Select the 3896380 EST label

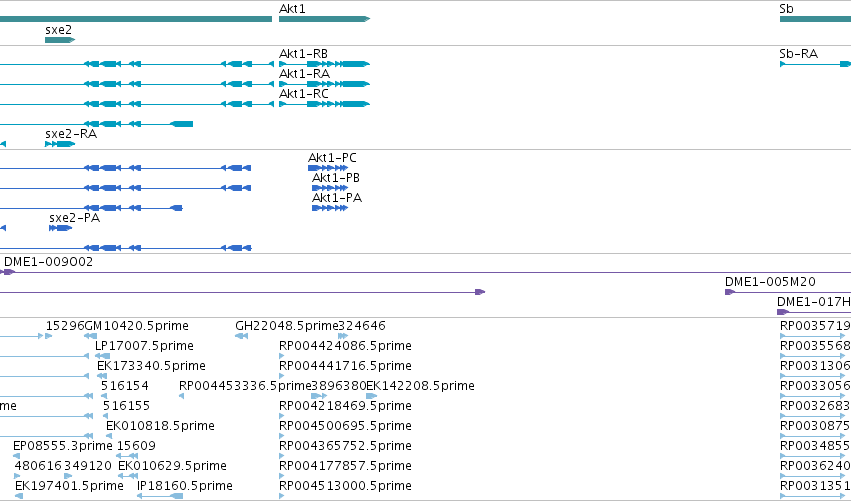[339, 386]
